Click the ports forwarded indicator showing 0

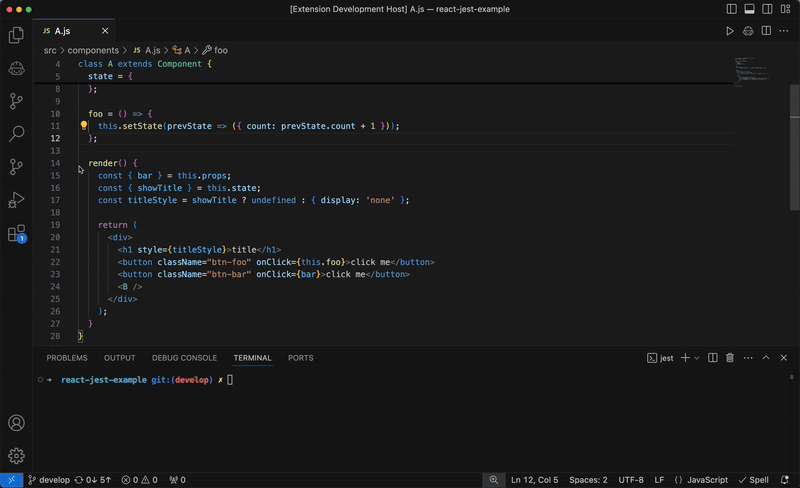[178, 480]
